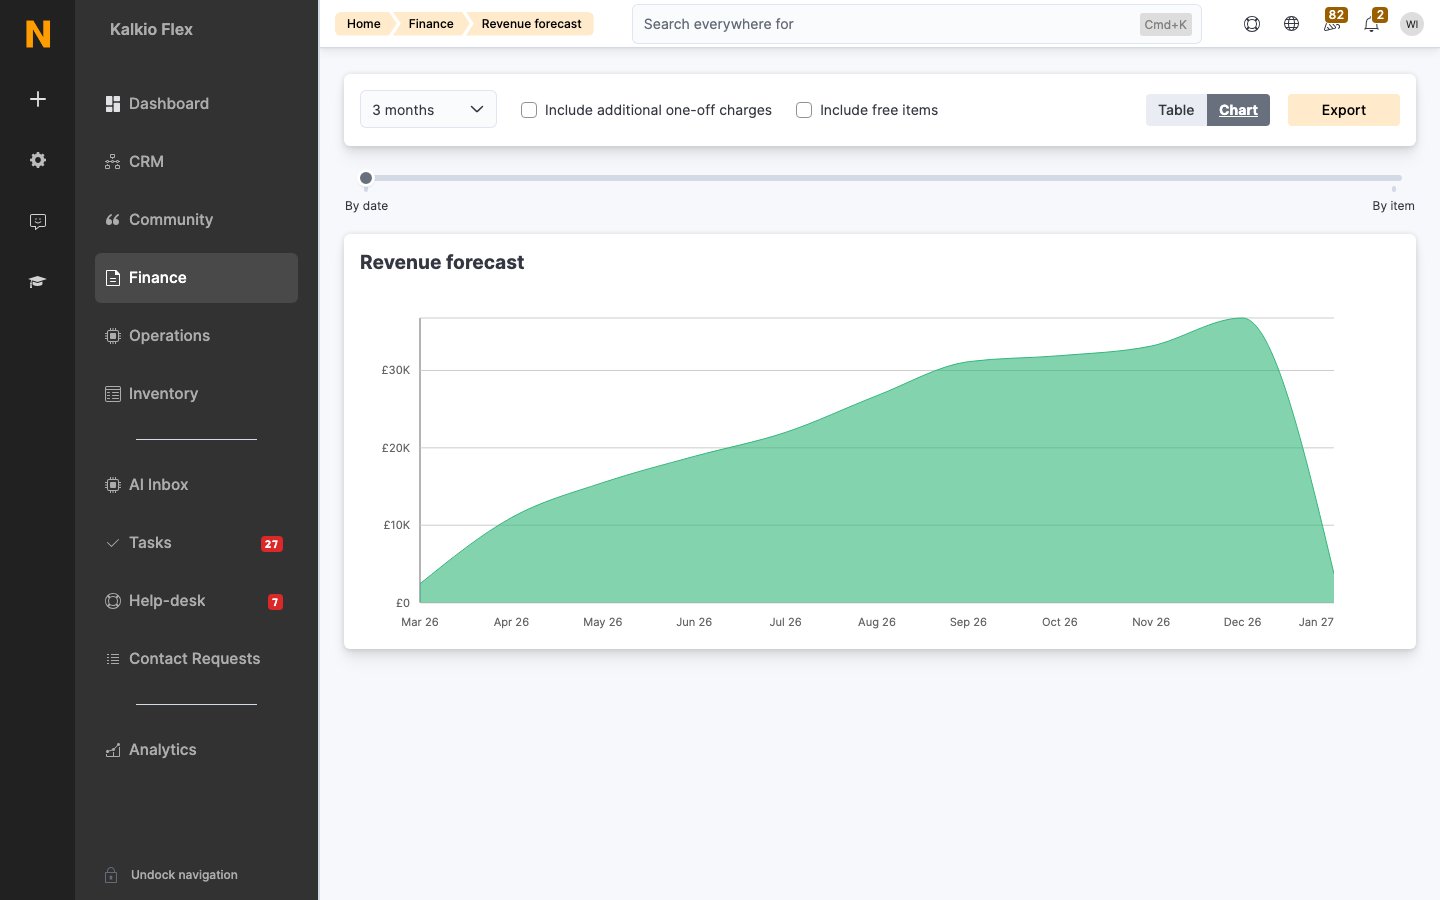The width and height of the screenshot is (1440, 900).
Task: Click the CRM hierarchy icon
Action: 113,162
